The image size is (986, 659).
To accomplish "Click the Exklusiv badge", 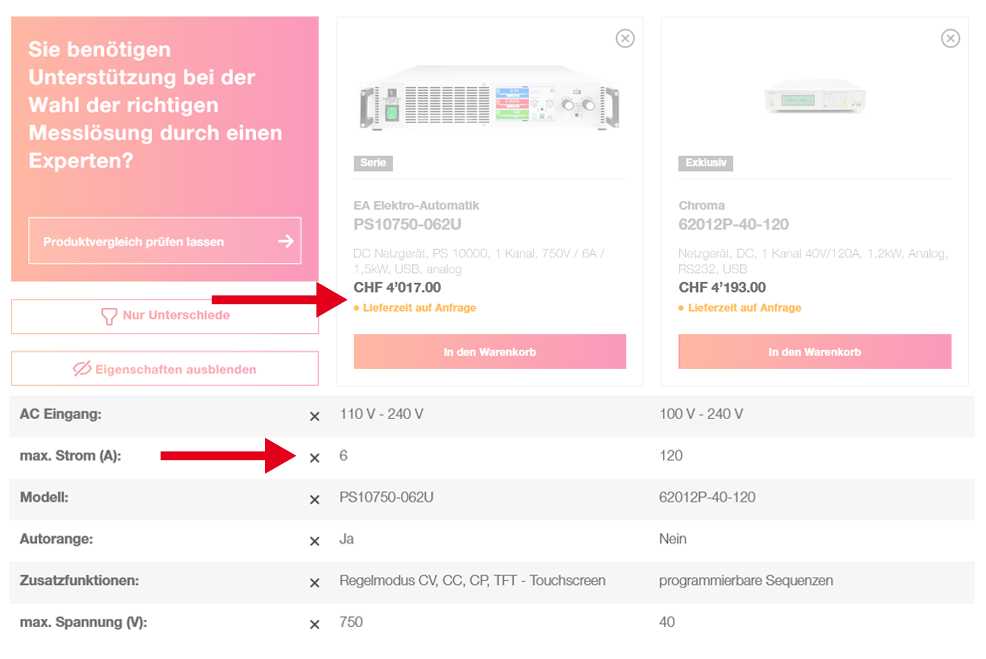I will click(x=706, y=163).
